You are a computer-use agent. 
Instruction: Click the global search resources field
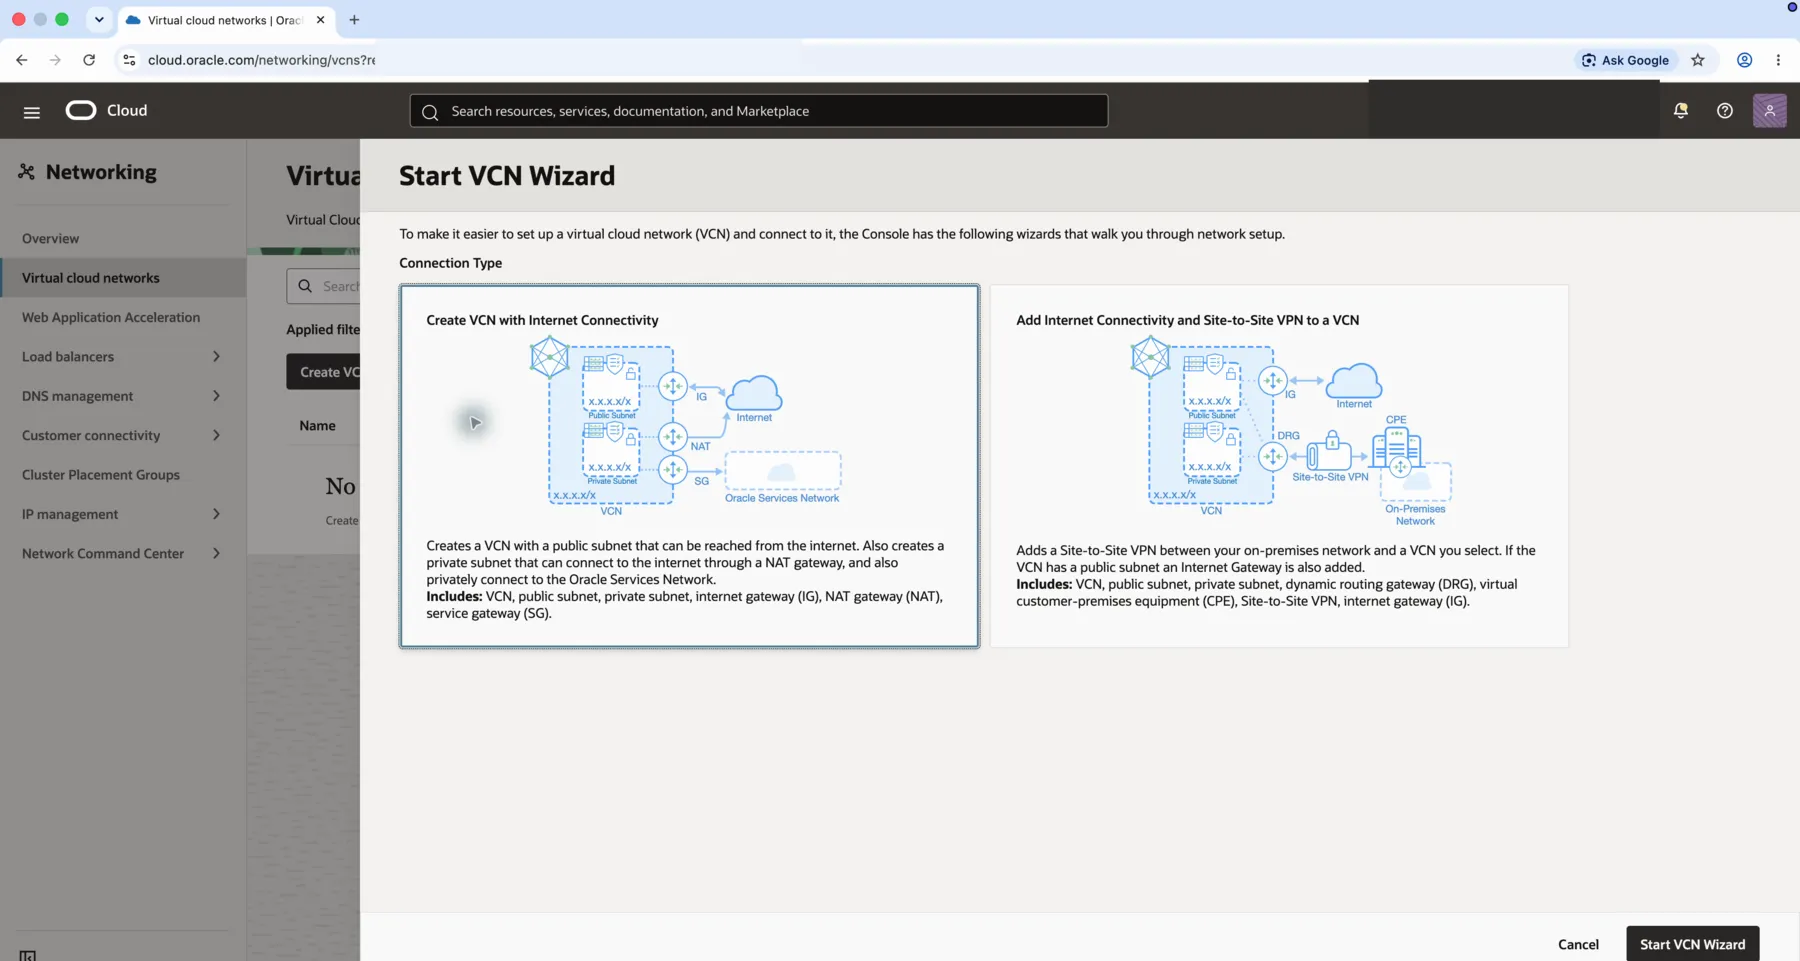coord(759,111)
